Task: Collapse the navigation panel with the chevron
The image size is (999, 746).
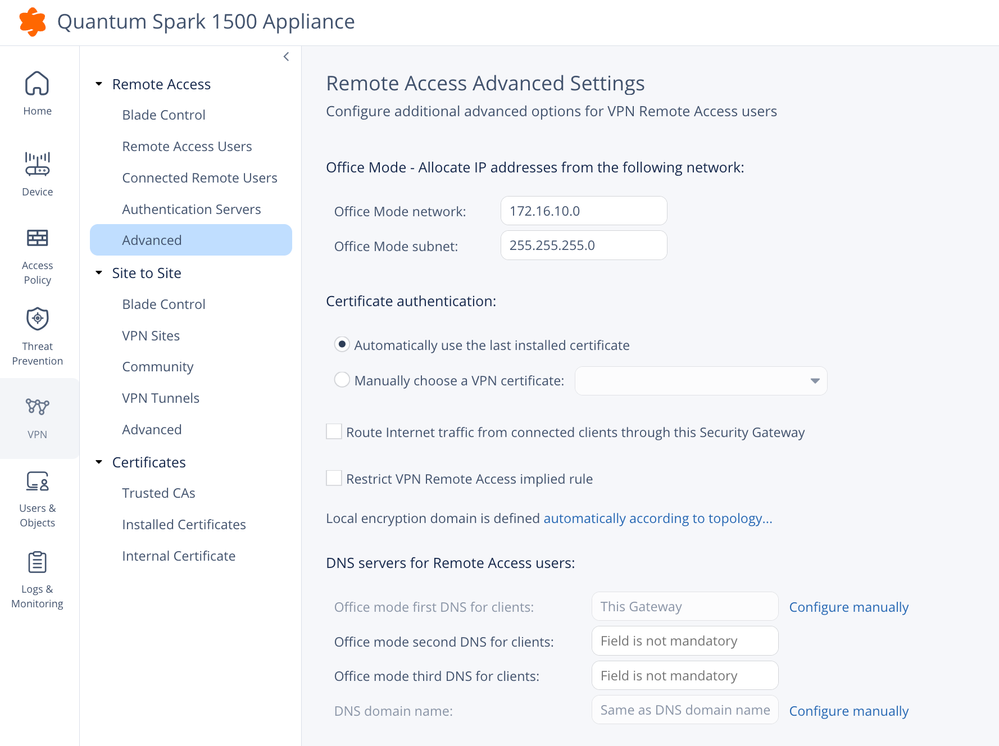Action: [x=286, y=57]
